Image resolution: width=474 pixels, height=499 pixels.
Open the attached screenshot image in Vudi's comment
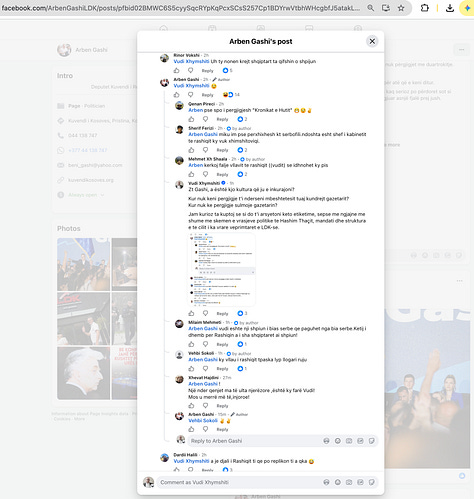click(x=222, y=270)
